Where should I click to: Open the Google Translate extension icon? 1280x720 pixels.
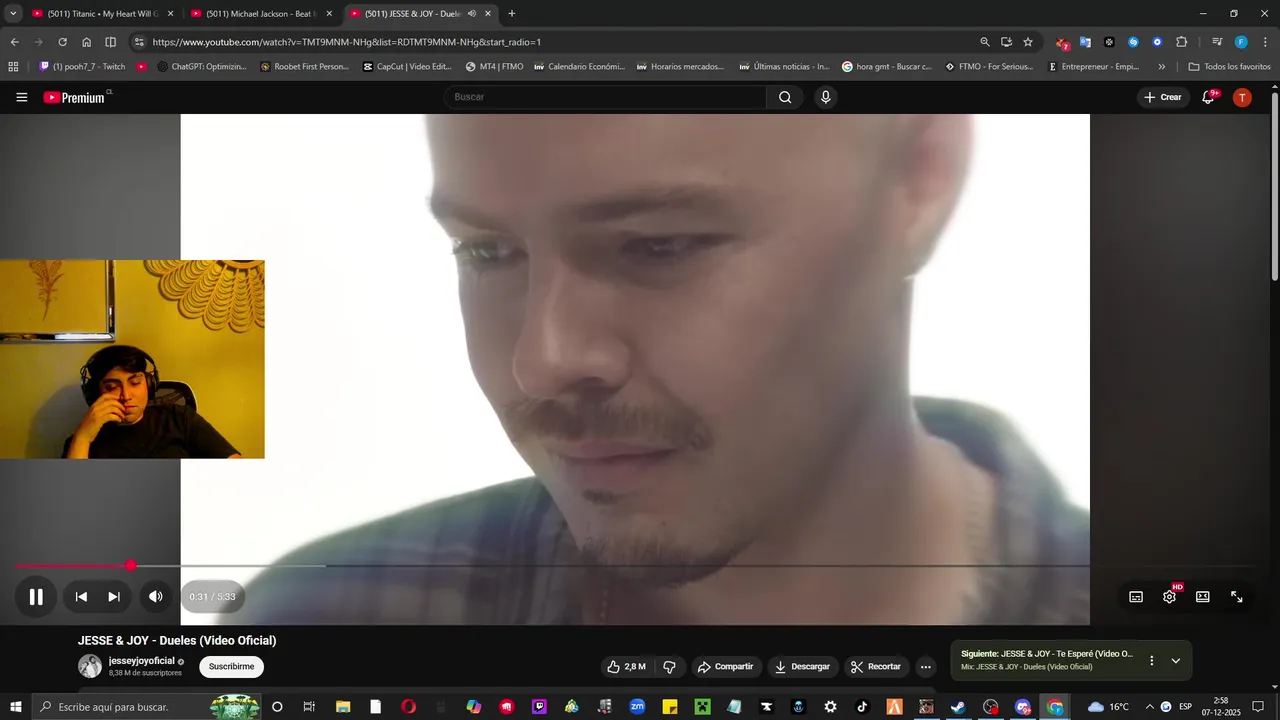pos(1085,42)
